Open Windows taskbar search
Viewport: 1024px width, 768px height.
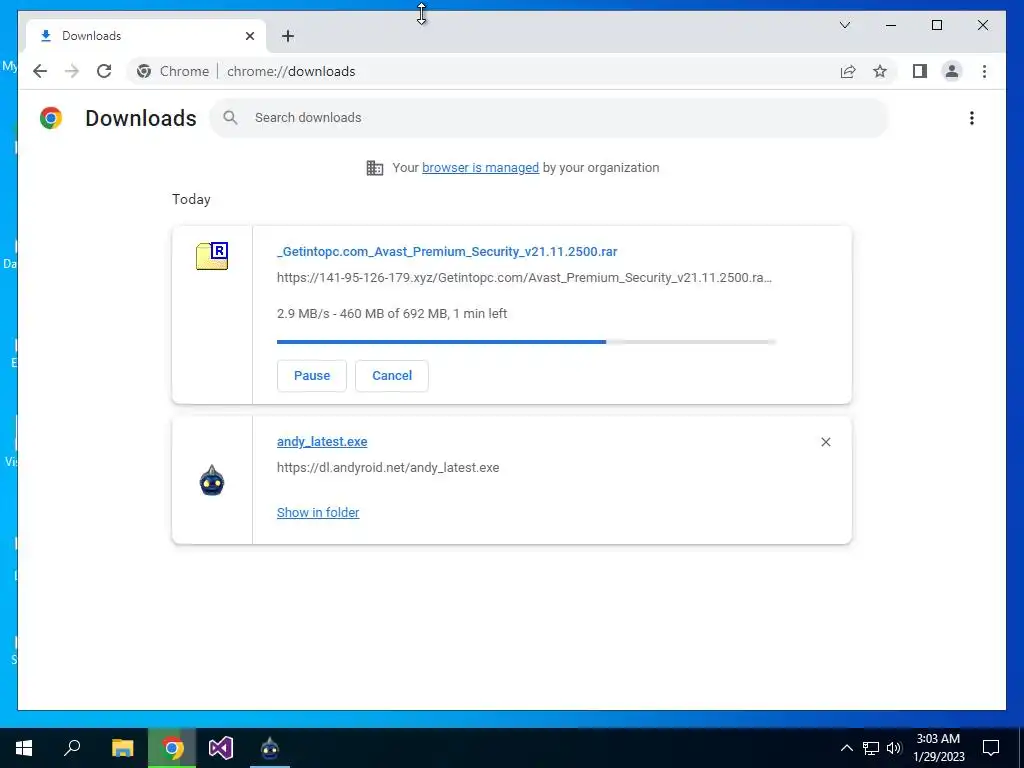[72, 748]
